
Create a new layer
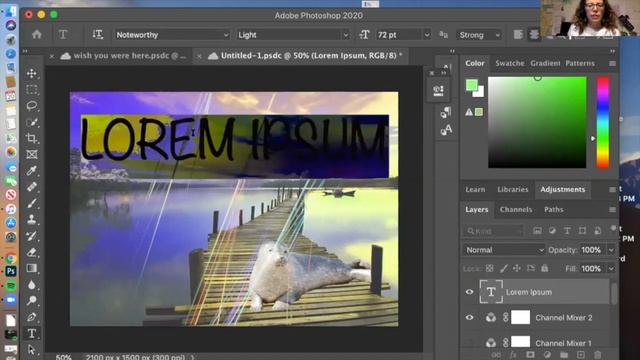[581, 355]
